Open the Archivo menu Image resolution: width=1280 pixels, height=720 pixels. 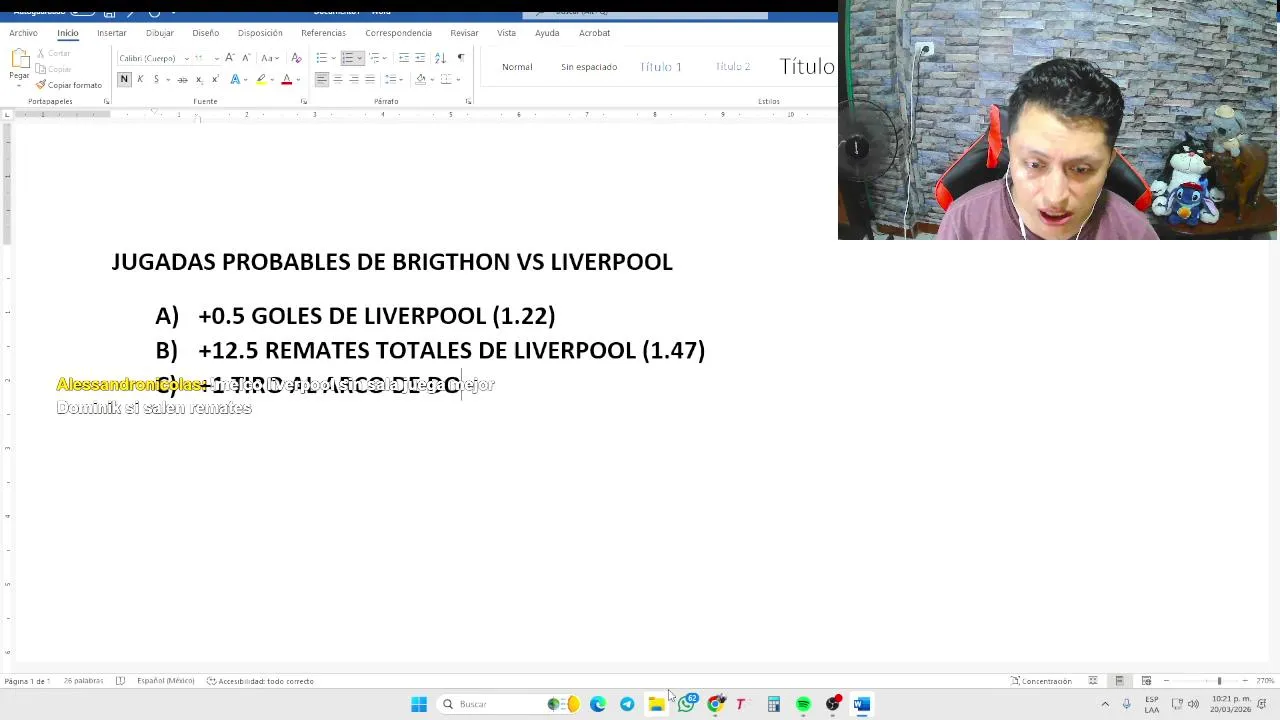(23, 33)
